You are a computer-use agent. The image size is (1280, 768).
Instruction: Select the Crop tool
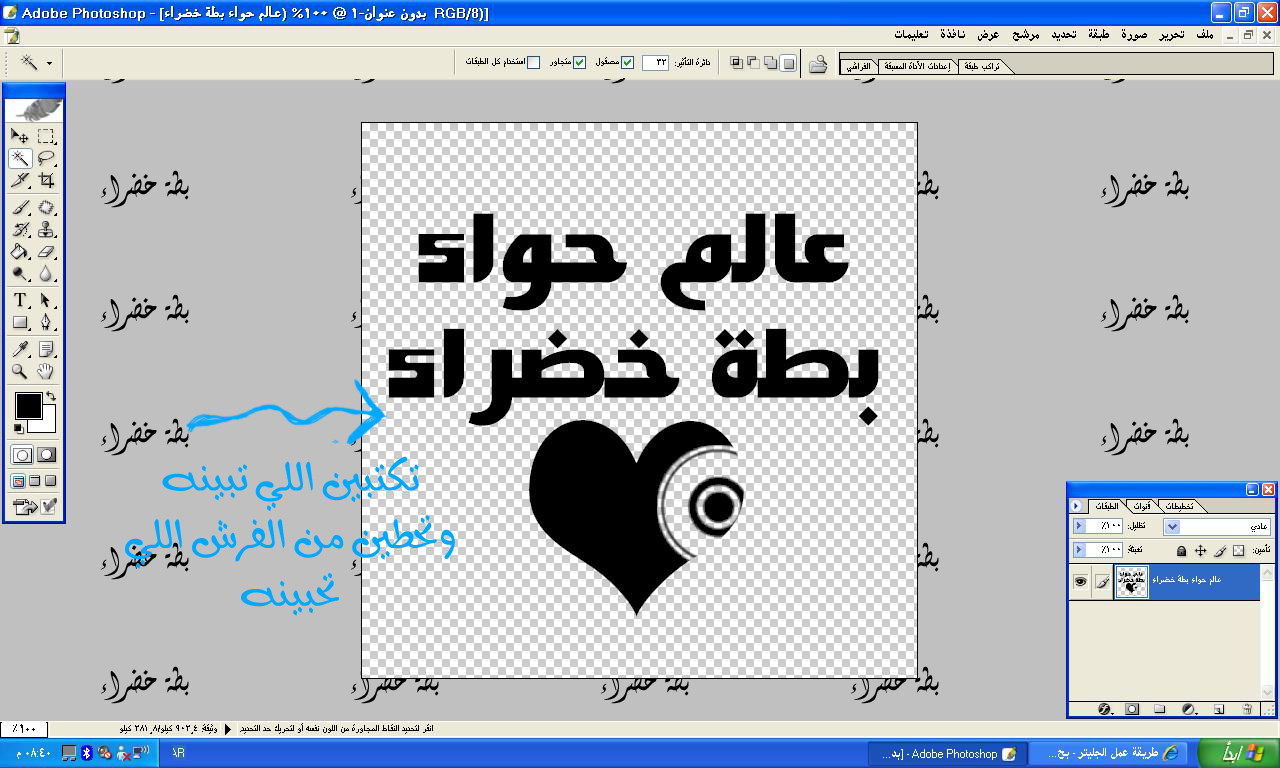pyautogui.click(x=46, y=181)
